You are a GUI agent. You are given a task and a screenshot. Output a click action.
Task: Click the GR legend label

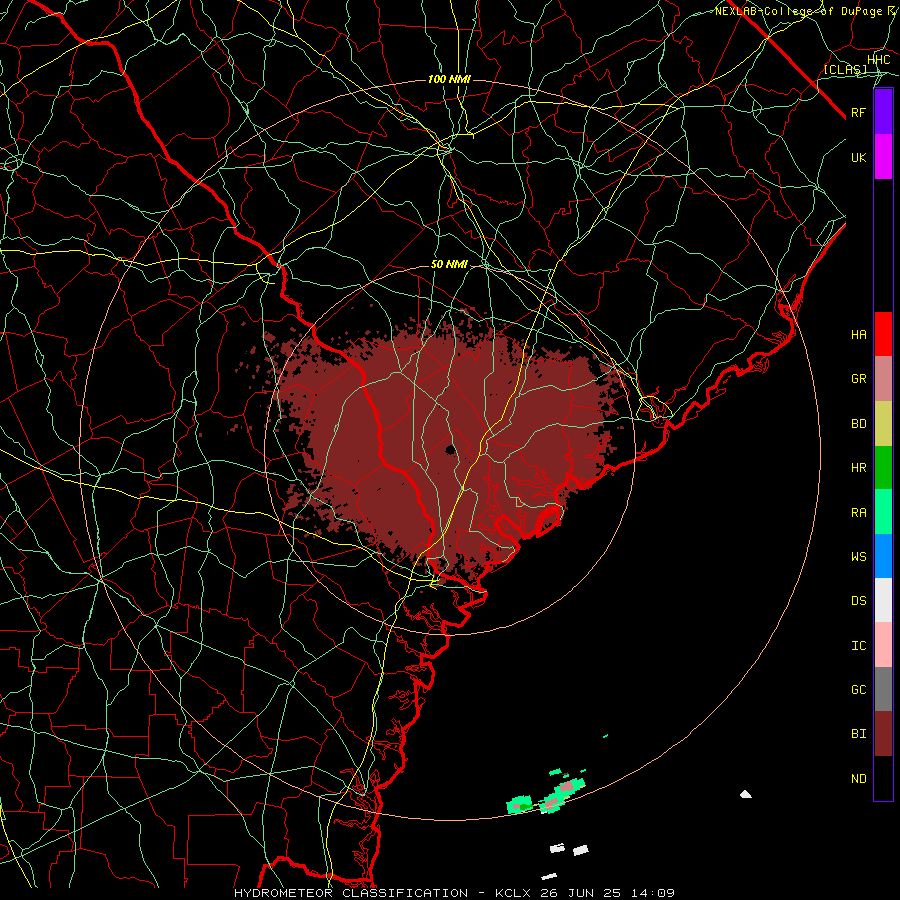coord(858,379)
